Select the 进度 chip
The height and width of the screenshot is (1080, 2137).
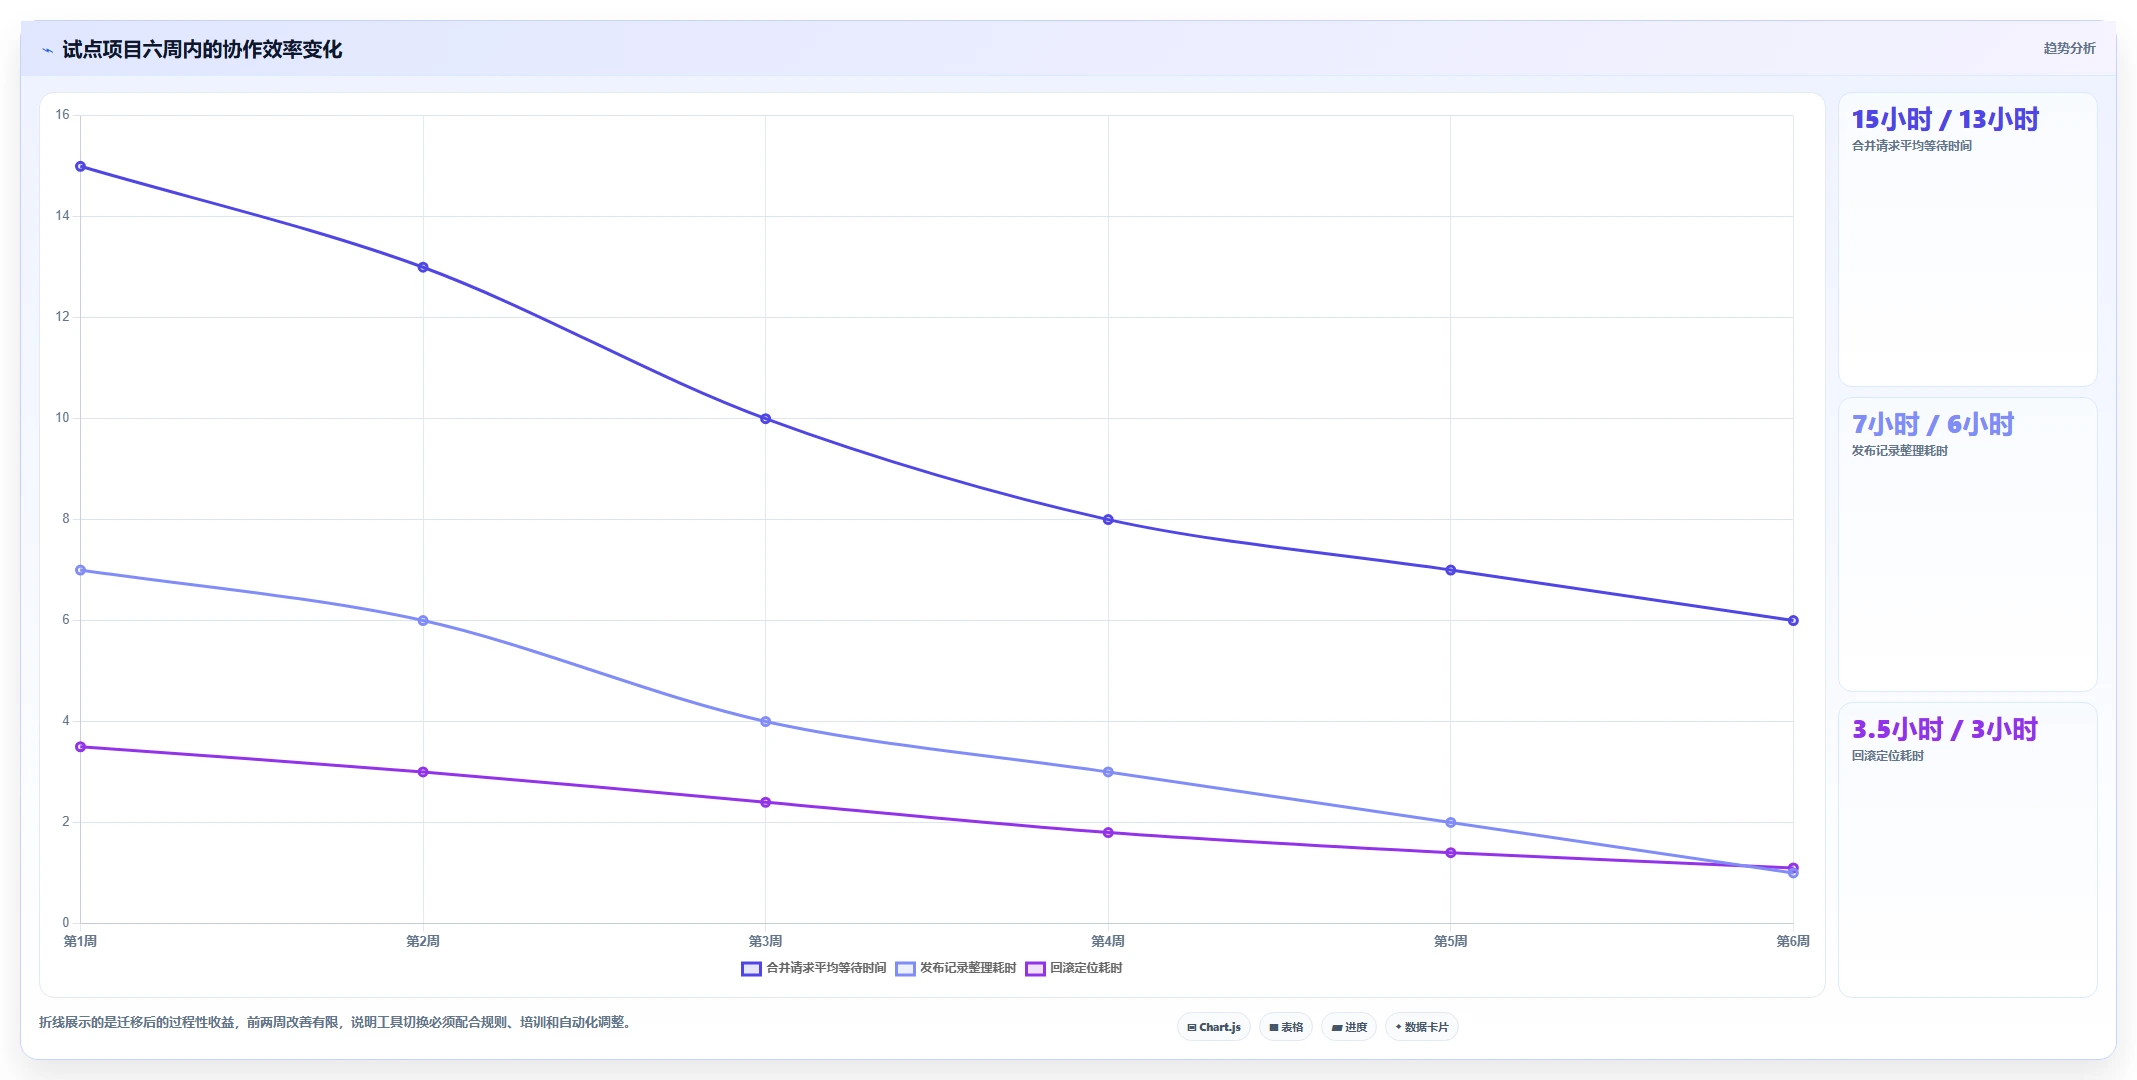[x=1349, y=1027]
